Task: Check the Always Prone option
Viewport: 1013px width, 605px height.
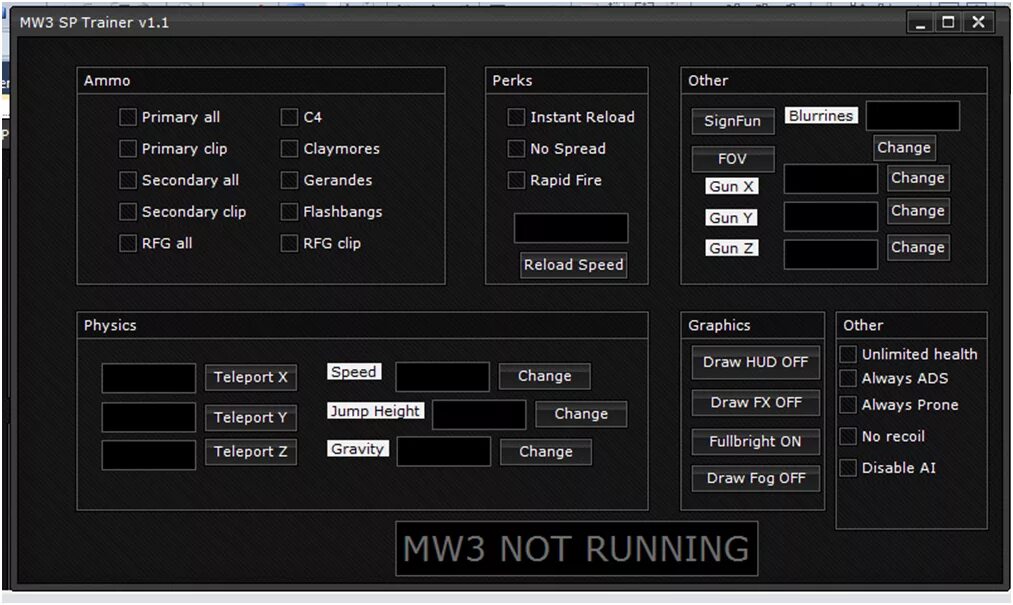Action: tap(848, 405)
